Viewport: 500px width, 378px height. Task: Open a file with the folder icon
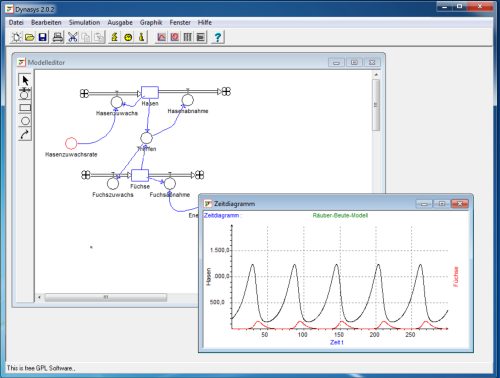[30, 37]
